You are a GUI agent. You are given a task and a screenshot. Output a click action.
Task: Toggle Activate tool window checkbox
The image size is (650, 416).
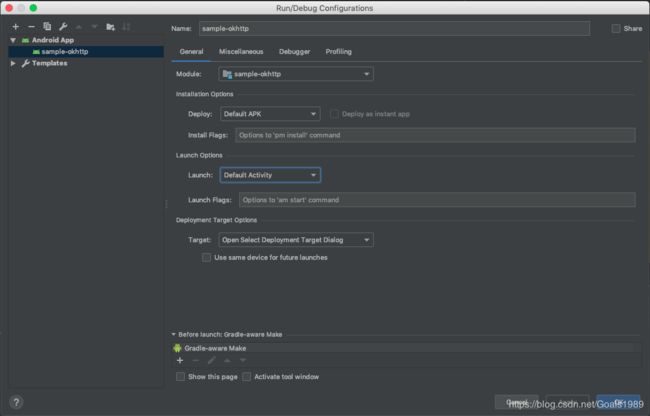click(247, 377)
